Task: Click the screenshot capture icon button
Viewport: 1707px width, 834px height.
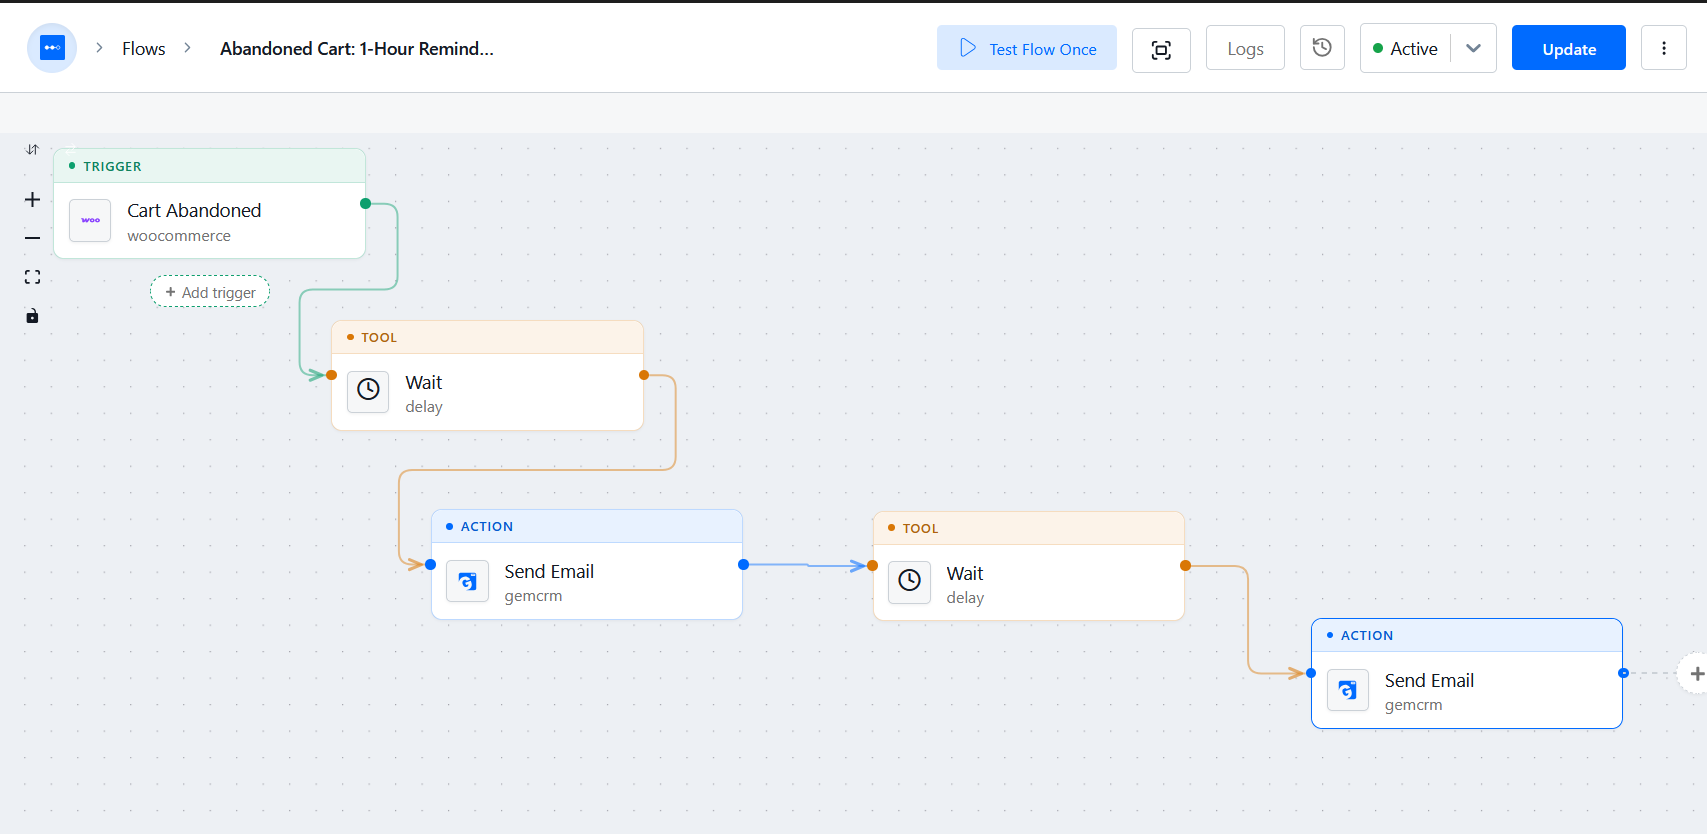Action: pyautogui.click(x=1161, y=50)
